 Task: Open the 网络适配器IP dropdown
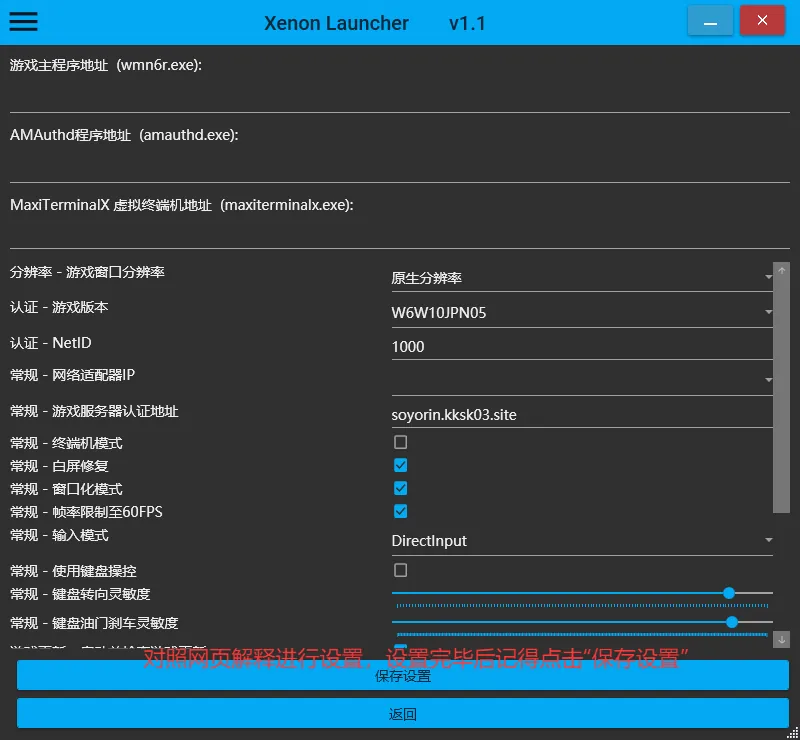pos(582,379)
